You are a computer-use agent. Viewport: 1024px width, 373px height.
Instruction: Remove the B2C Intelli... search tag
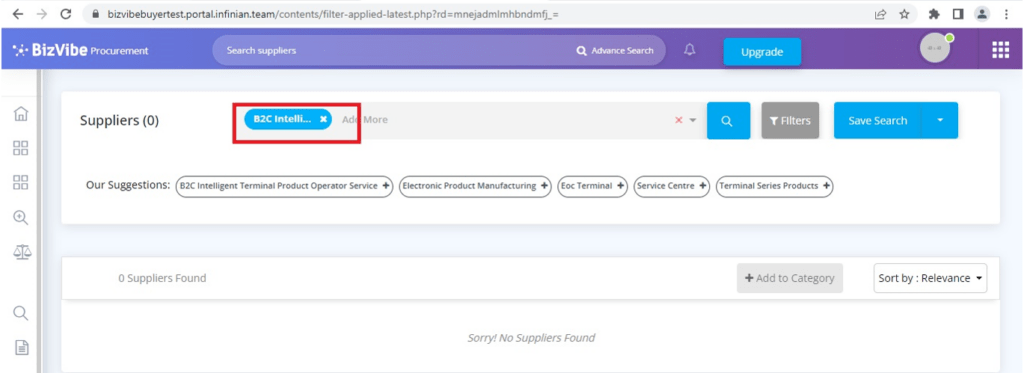(x=323, y=120)
